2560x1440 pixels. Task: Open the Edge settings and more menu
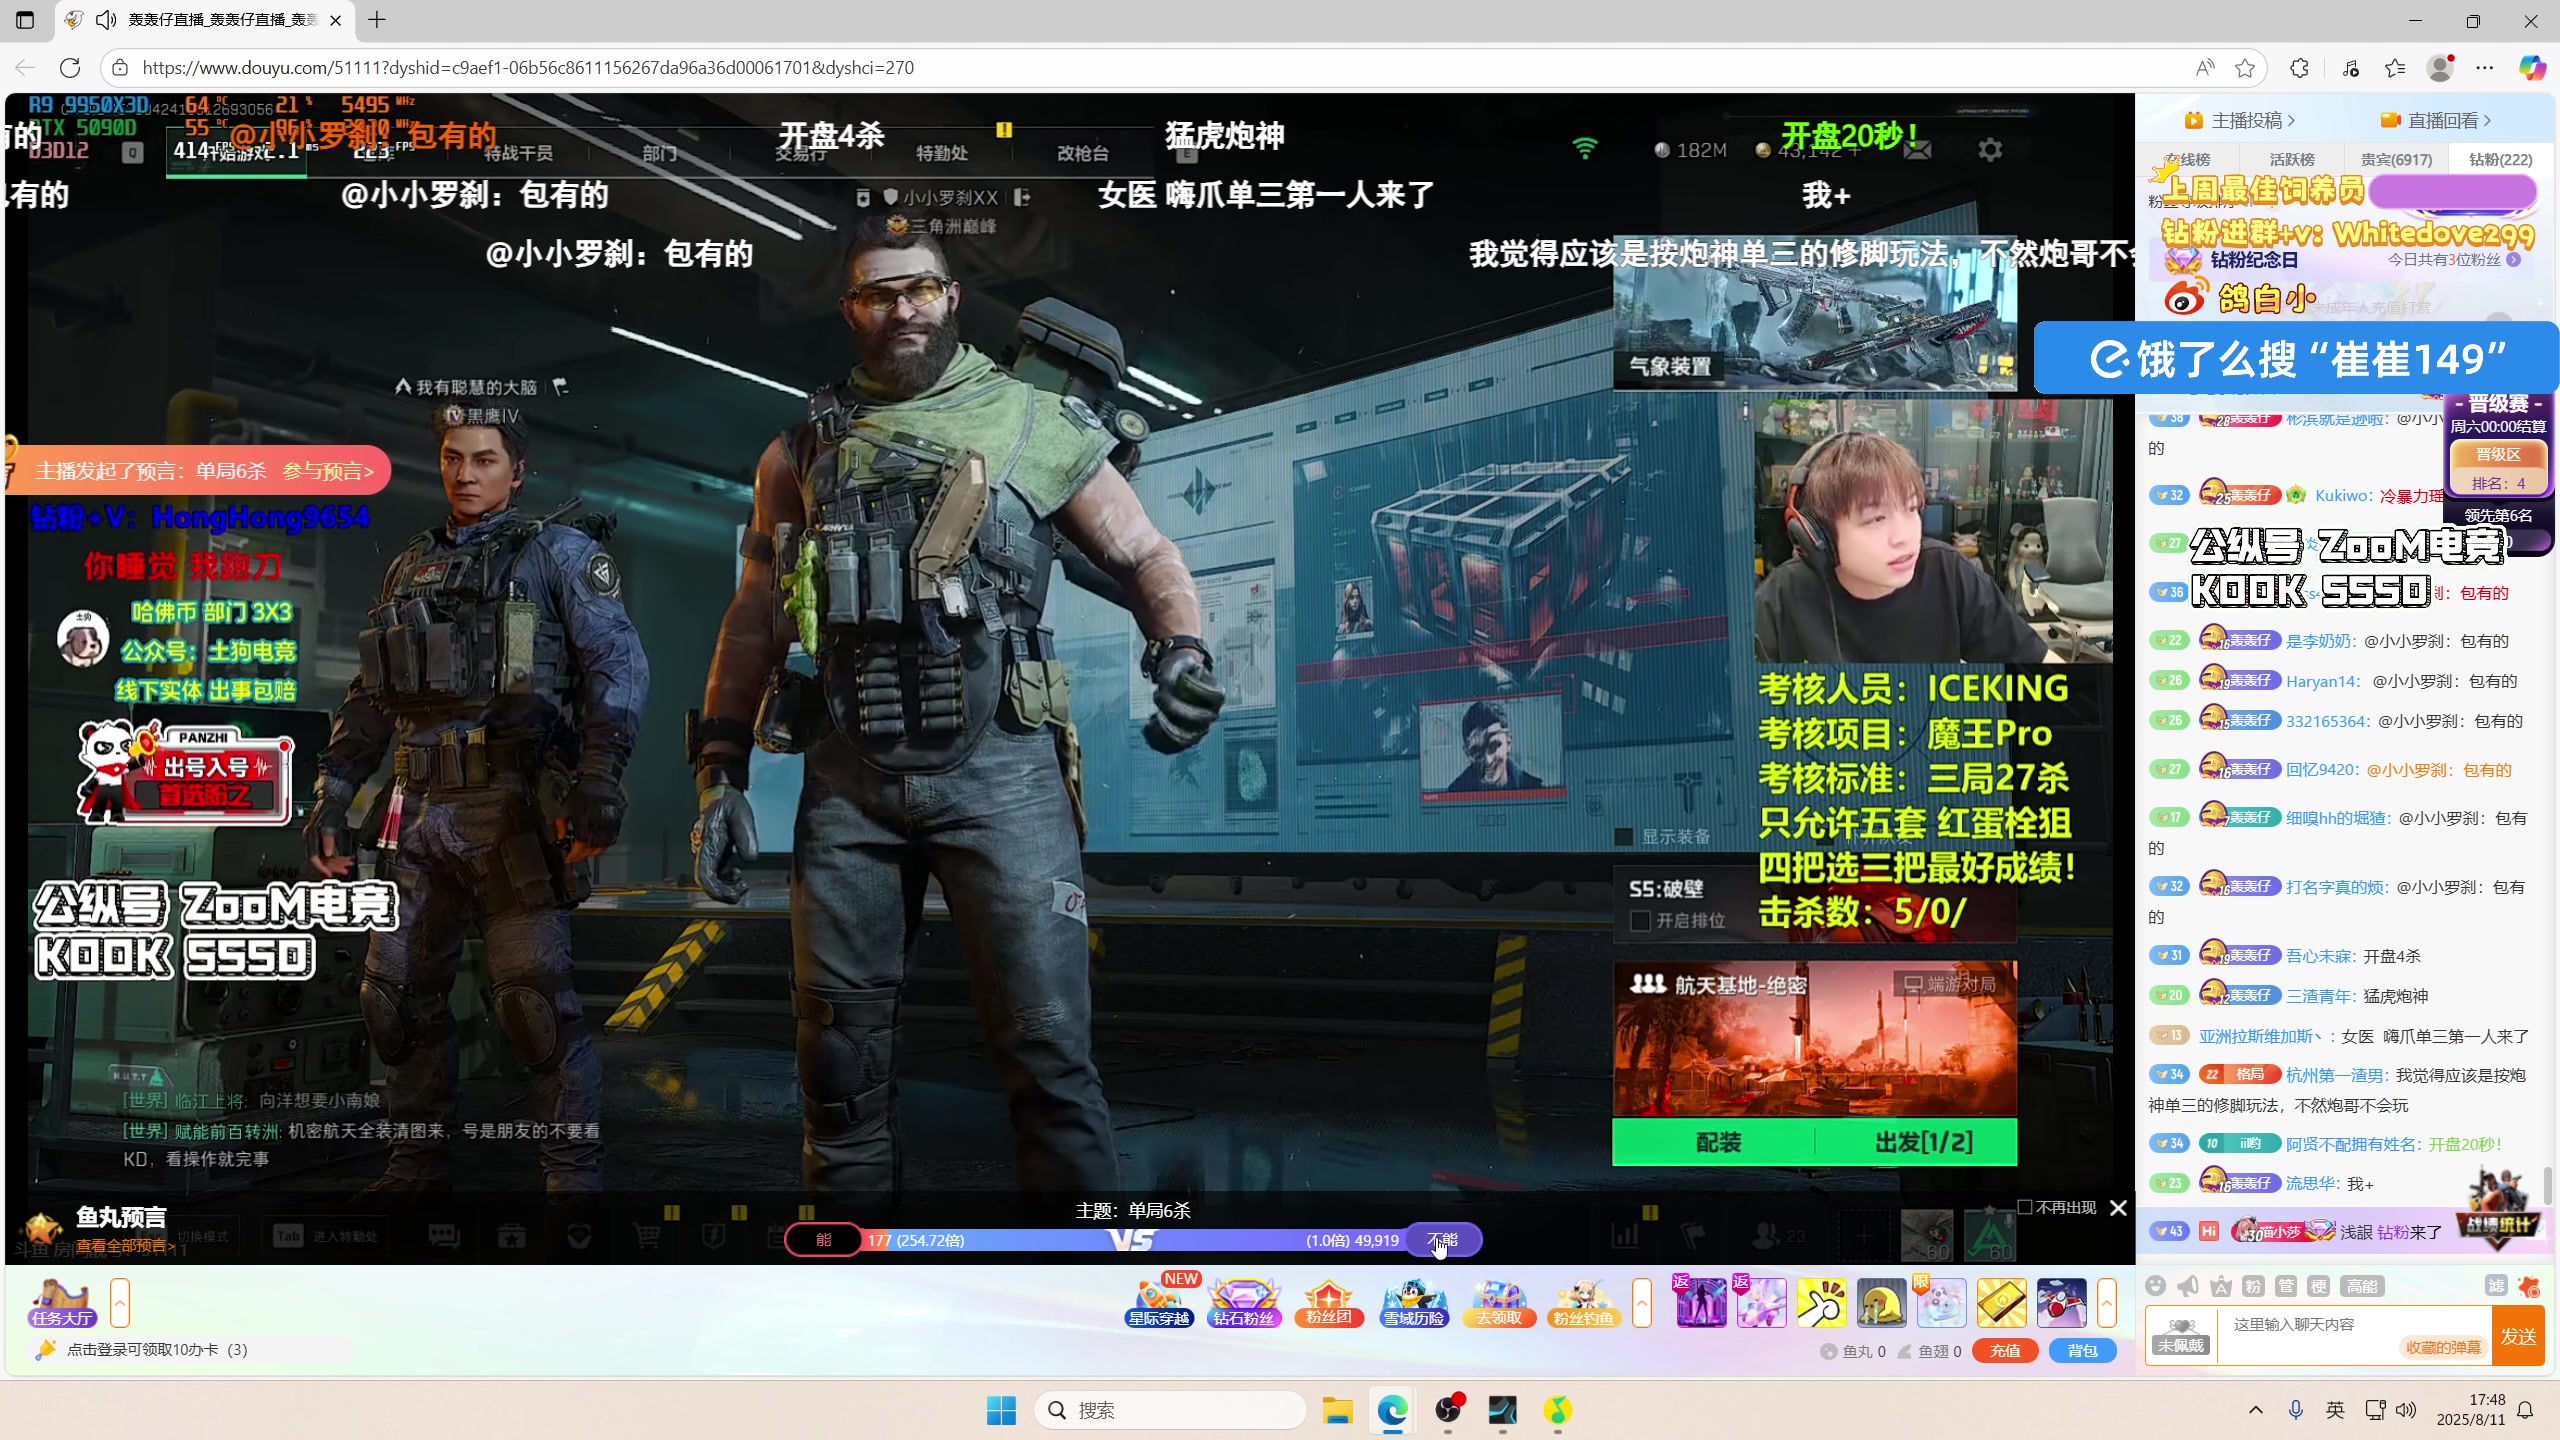[x=2485, y=67]
